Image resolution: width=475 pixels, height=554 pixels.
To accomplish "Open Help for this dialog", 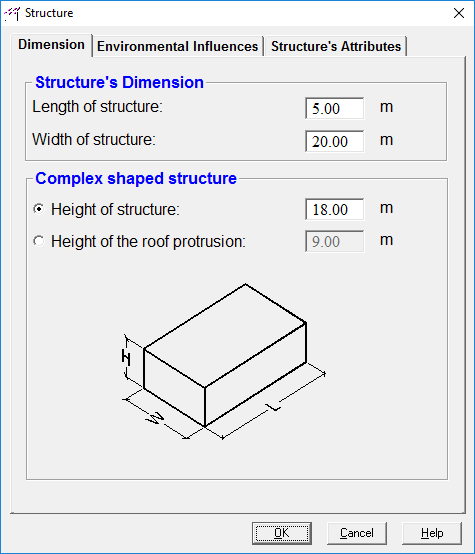I will (x=432, y=533).
